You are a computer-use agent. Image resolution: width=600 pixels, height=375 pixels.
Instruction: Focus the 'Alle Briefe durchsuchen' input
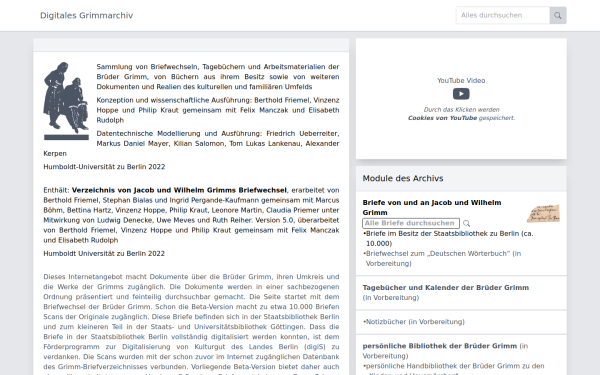click(411, 223)
